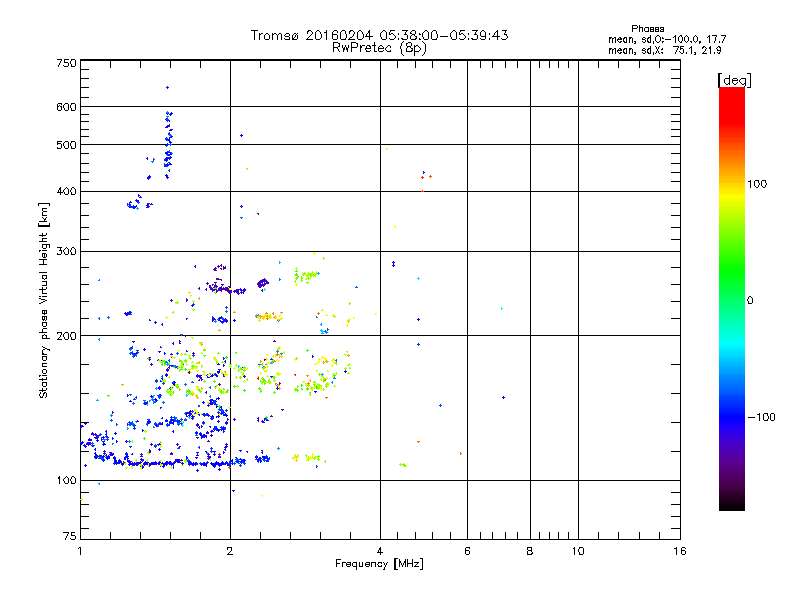Click the colorbar tick label '0'
The width and height of the screenshot is (800, 600).
pos(750,301)
